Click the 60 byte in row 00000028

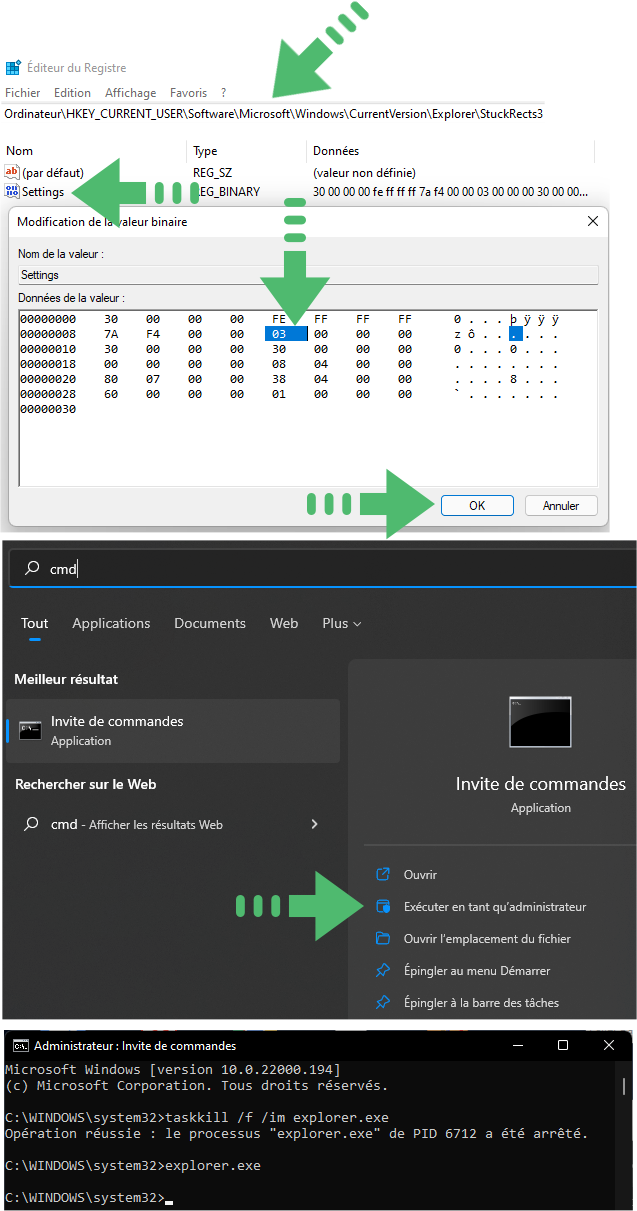pyautogui.click(x=111, y=394)
